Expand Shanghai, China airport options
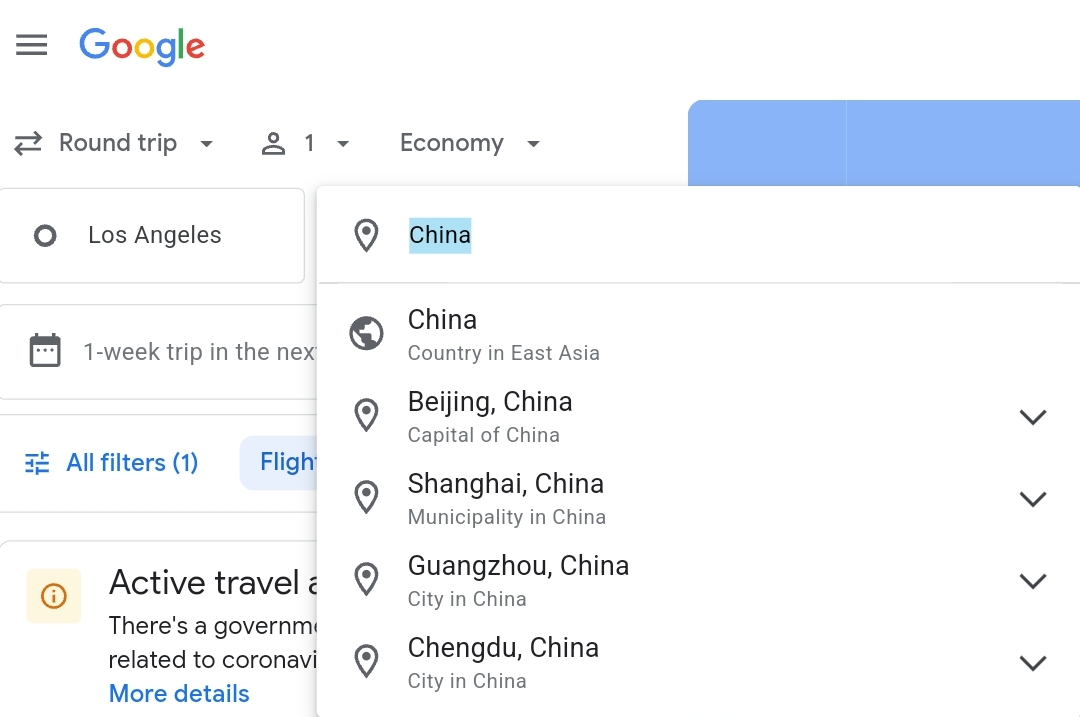Image resolution: width=1080 pixels, height=717 pixels. pos(1033,499)
